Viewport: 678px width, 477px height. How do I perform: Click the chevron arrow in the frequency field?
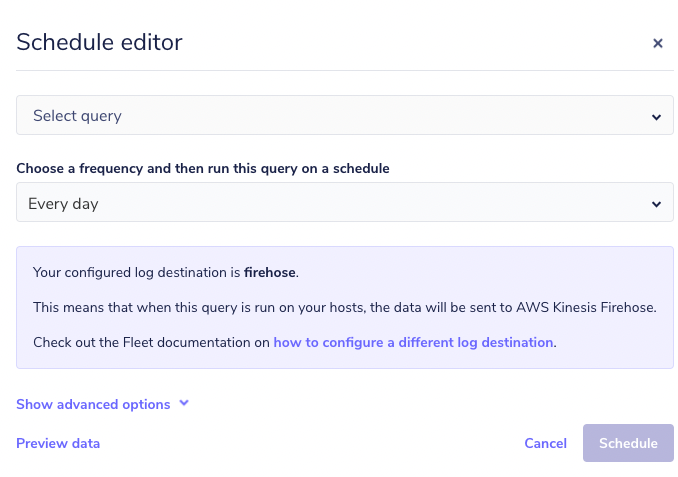point(656,204)
